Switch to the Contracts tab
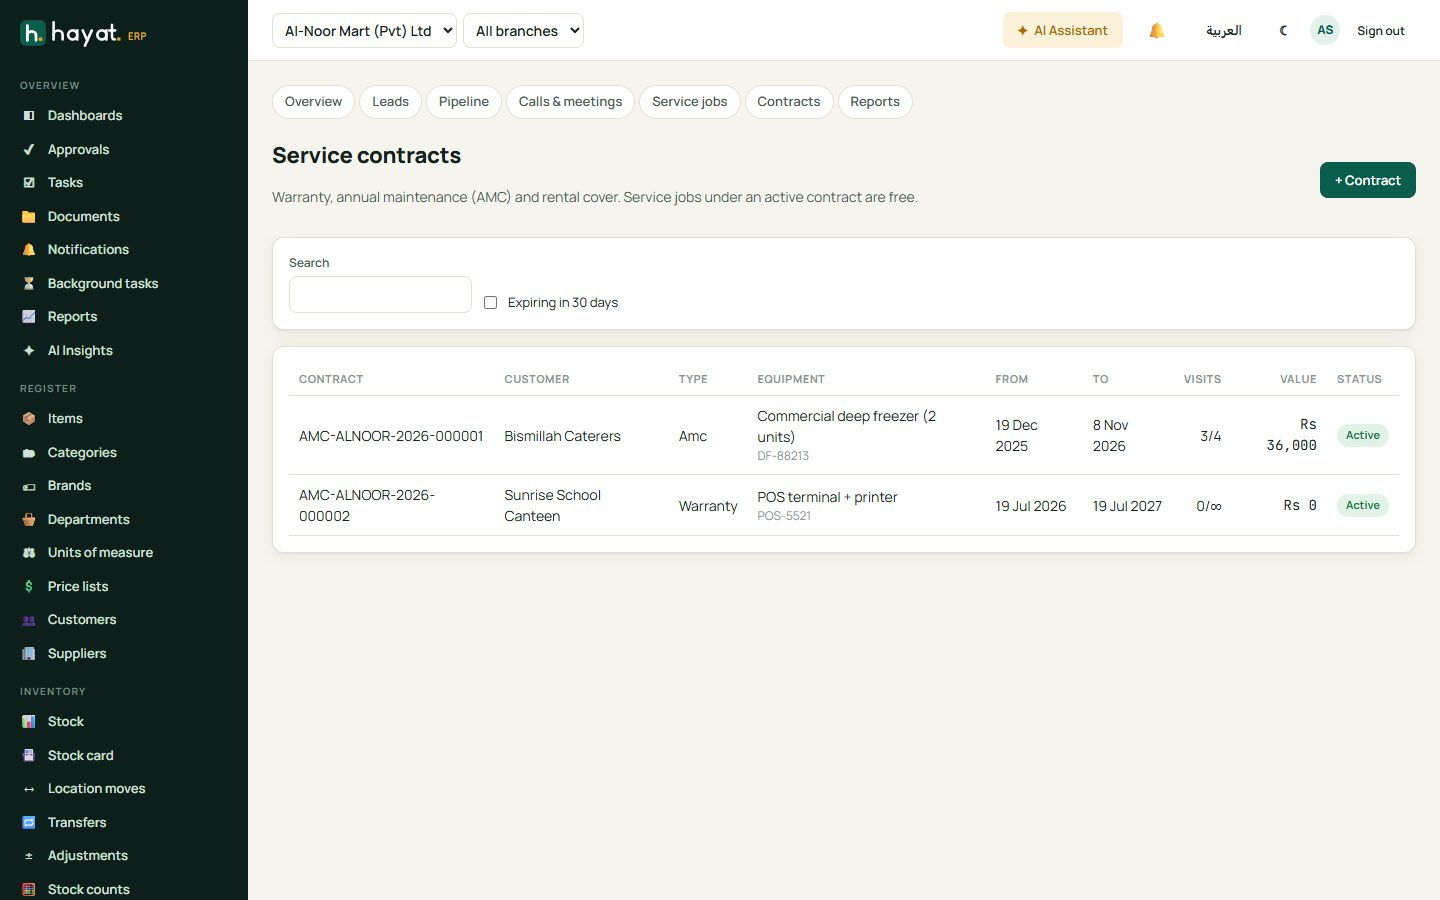The image size is (1440, 900). [789, 102]
